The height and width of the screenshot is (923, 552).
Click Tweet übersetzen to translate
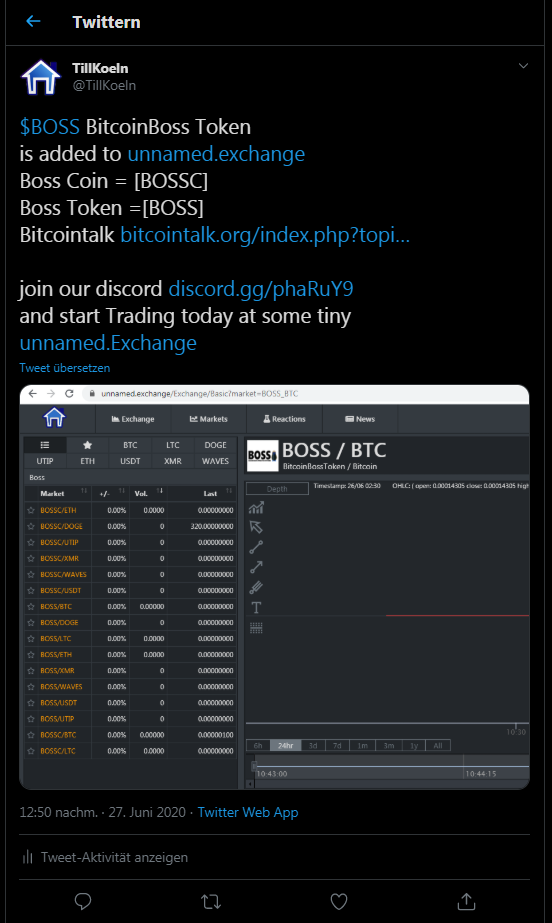(65, 368)
